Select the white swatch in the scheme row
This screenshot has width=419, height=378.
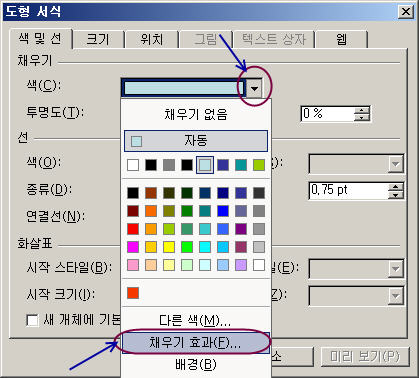tap(133, 165)
